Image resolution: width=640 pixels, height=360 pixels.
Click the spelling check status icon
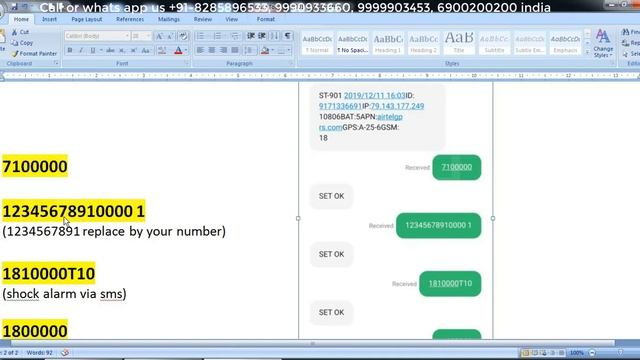coord(64,353)
